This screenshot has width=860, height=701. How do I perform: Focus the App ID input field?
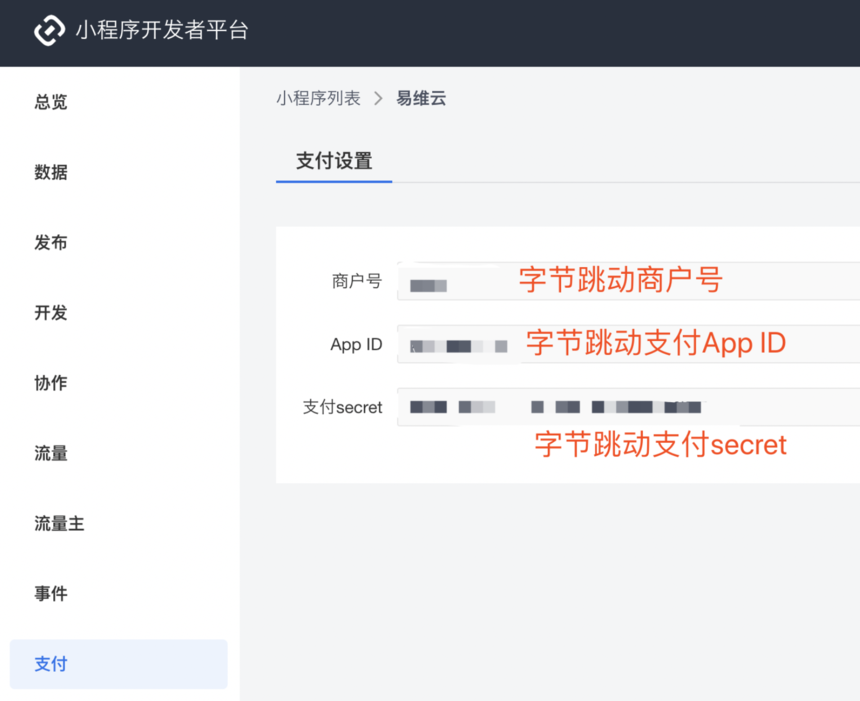[629, 344]
